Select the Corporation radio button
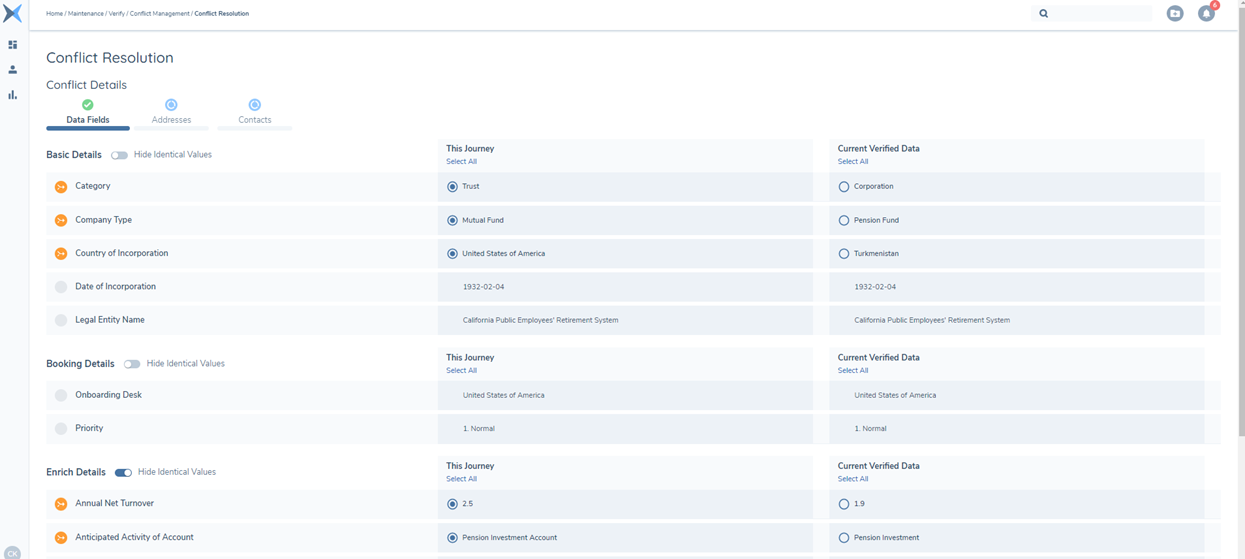This screenshot has height=559, width=1245. pyautogui.click(x=844, y=187)
